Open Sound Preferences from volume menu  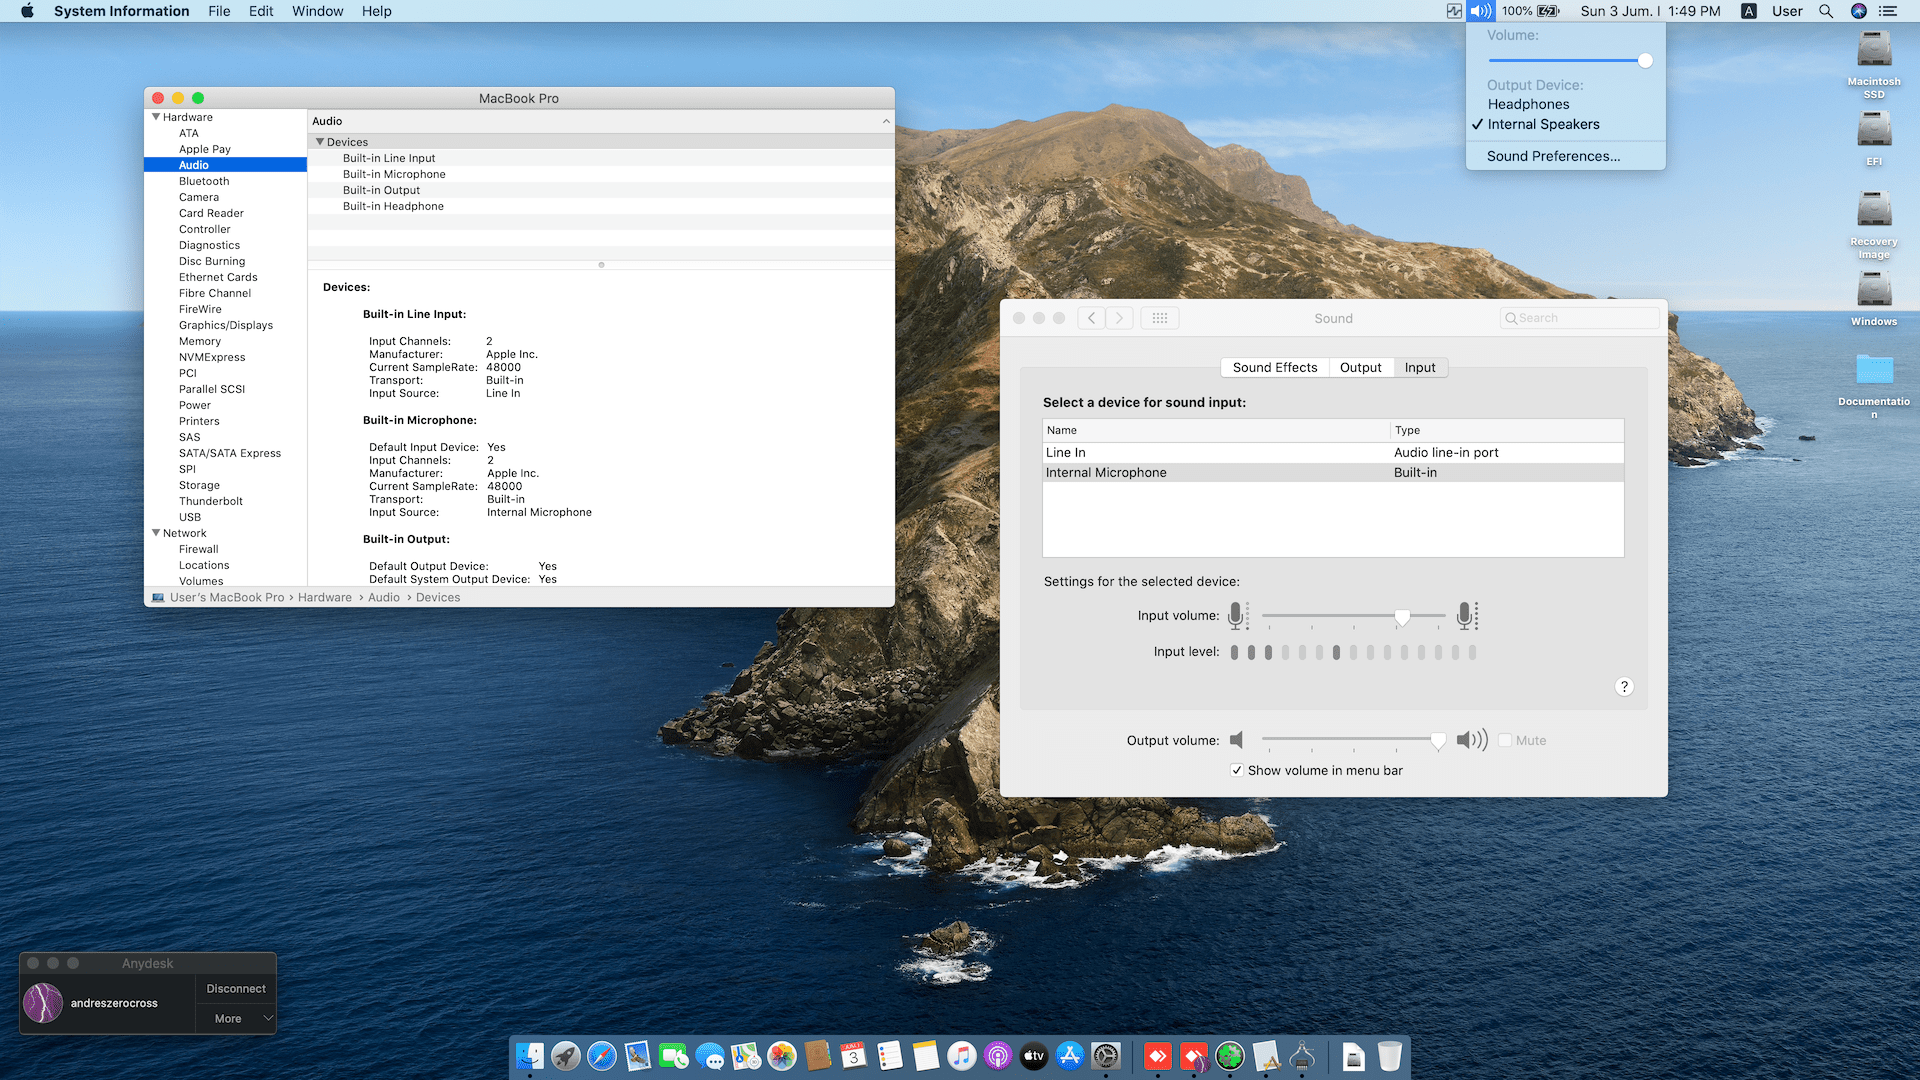point(1553,156)
